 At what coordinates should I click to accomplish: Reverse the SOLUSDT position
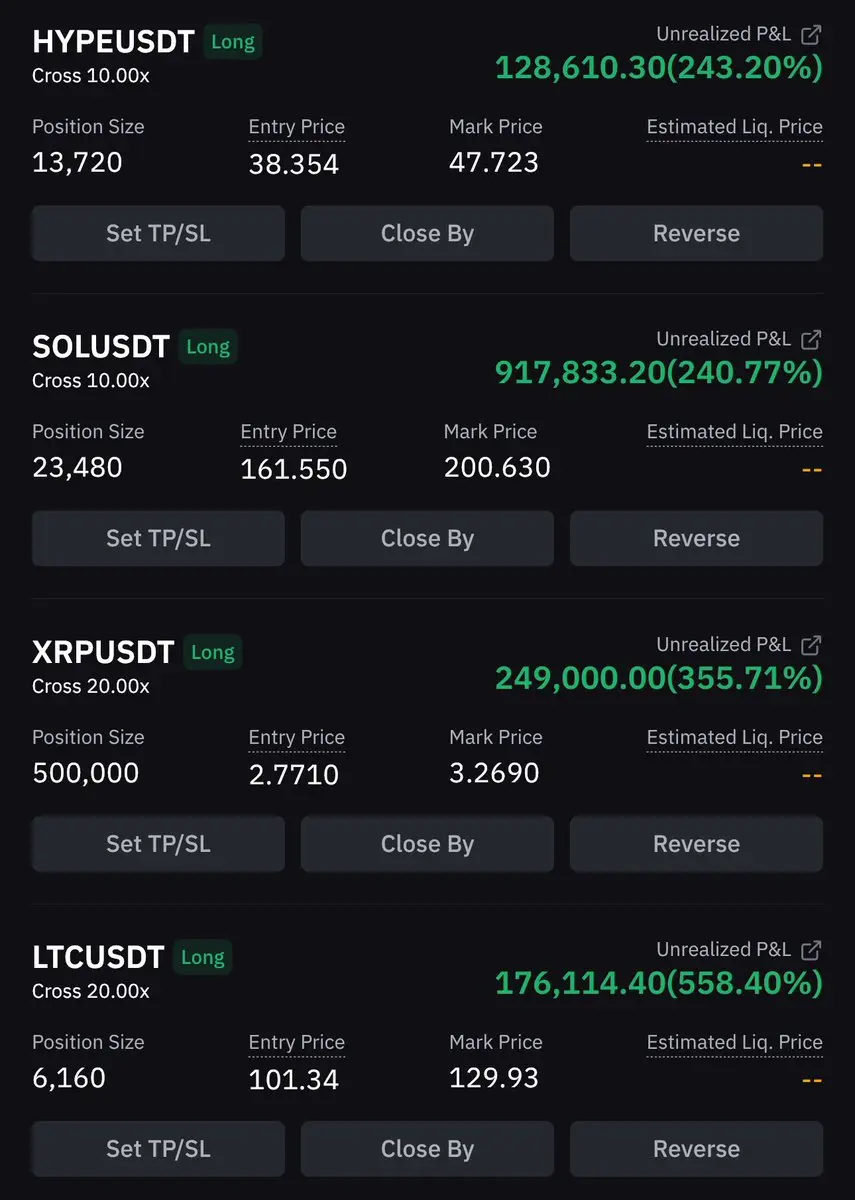tap(696, 538)
